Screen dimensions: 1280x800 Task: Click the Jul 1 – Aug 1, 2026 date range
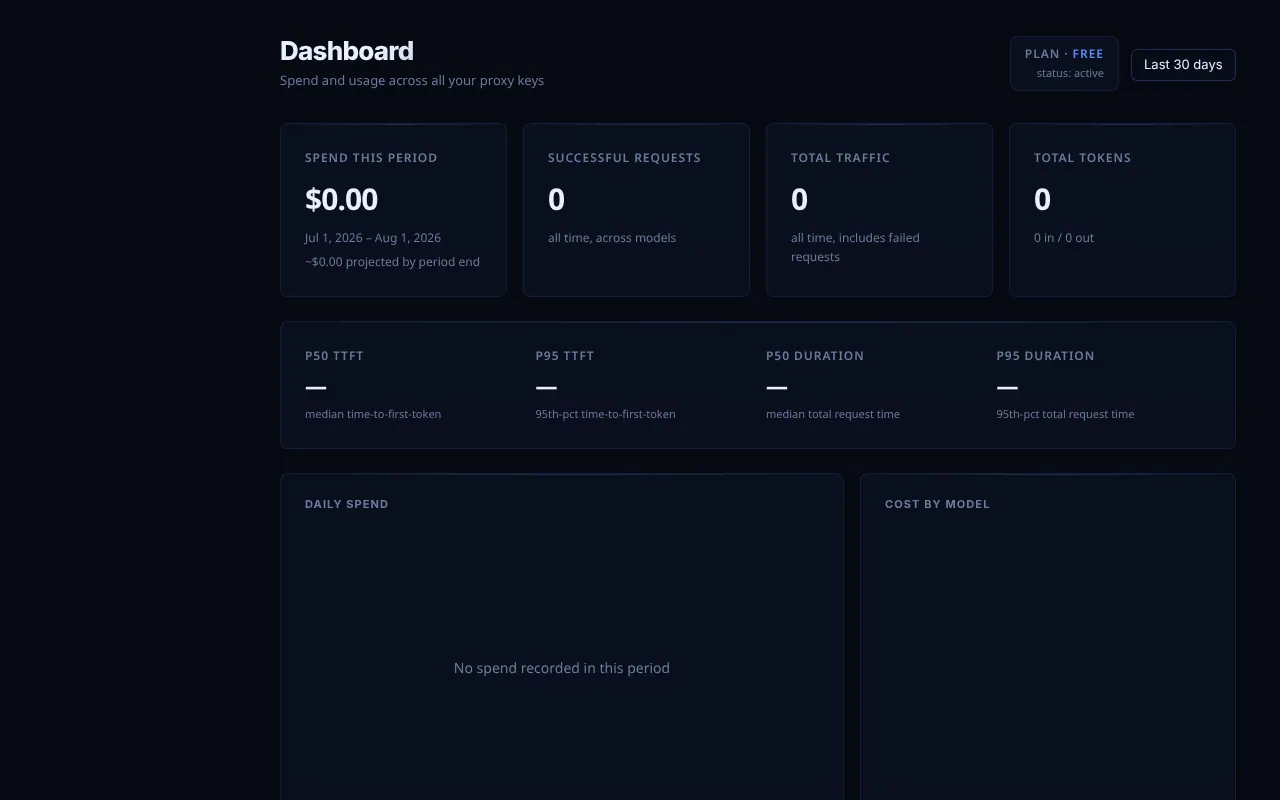pyautogui.click(x=373, y=238)
